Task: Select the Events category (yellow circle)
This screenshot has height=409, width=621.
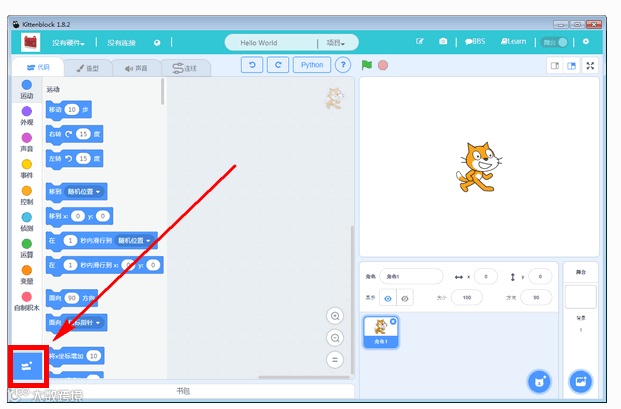Action: 27,169
